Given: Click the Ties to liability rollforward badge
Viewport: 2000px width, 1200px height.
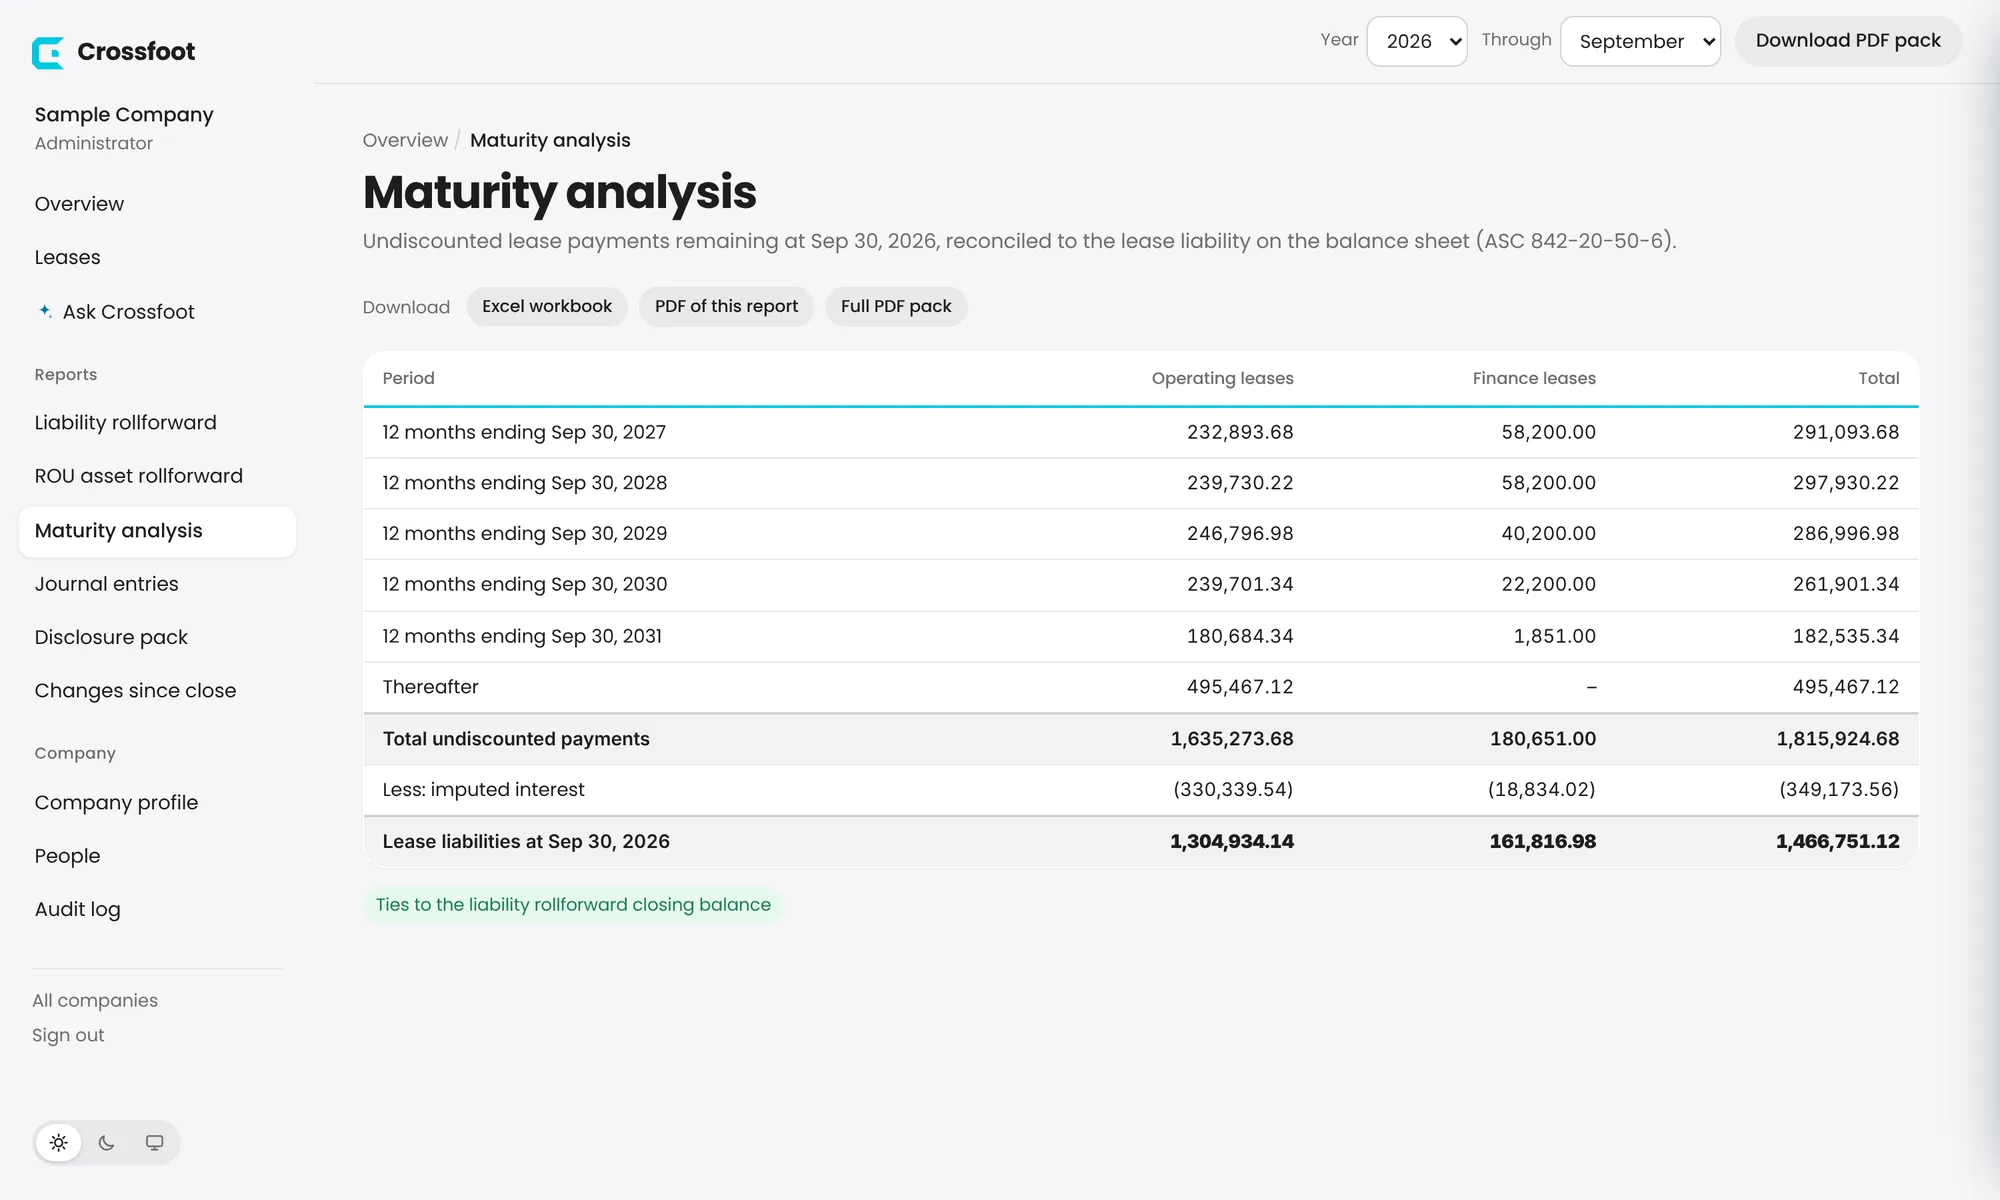Looking at the screenshot, I should 573,905.
